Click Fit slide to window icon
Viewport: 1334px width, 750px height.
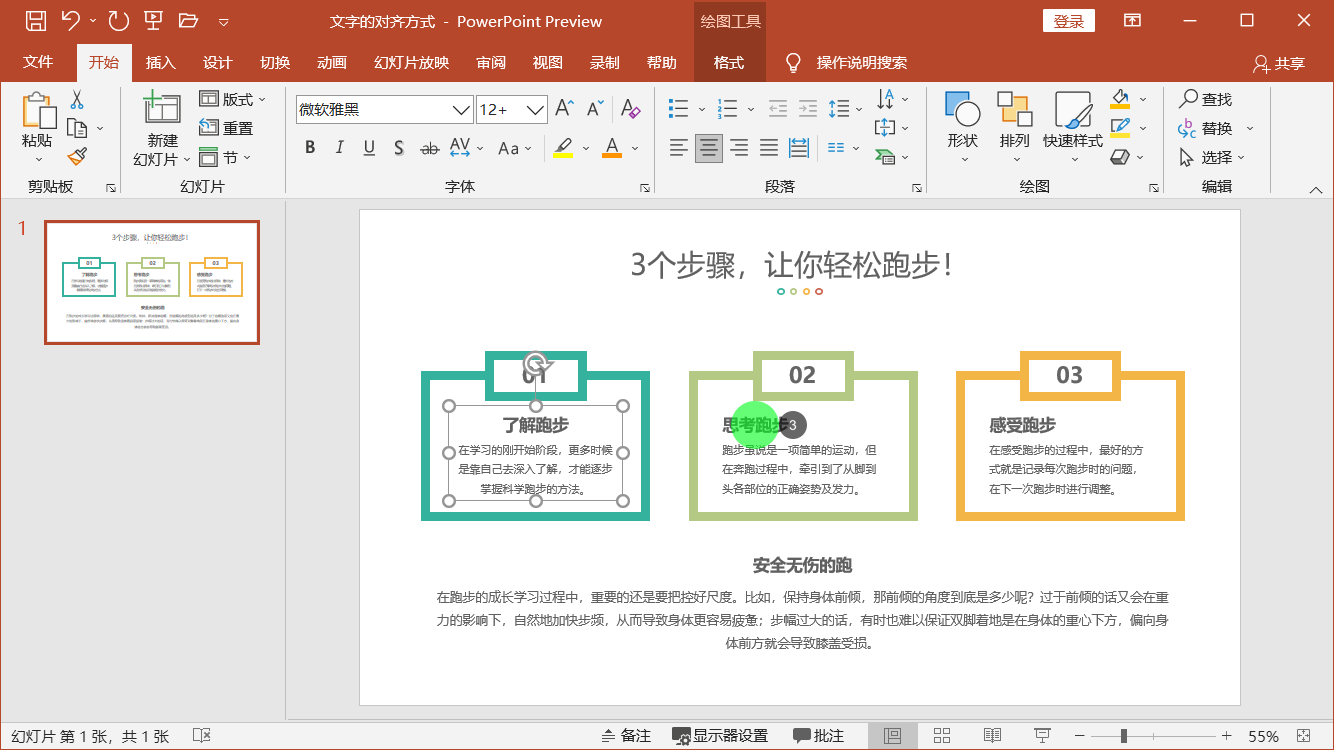coord(1303,736)
